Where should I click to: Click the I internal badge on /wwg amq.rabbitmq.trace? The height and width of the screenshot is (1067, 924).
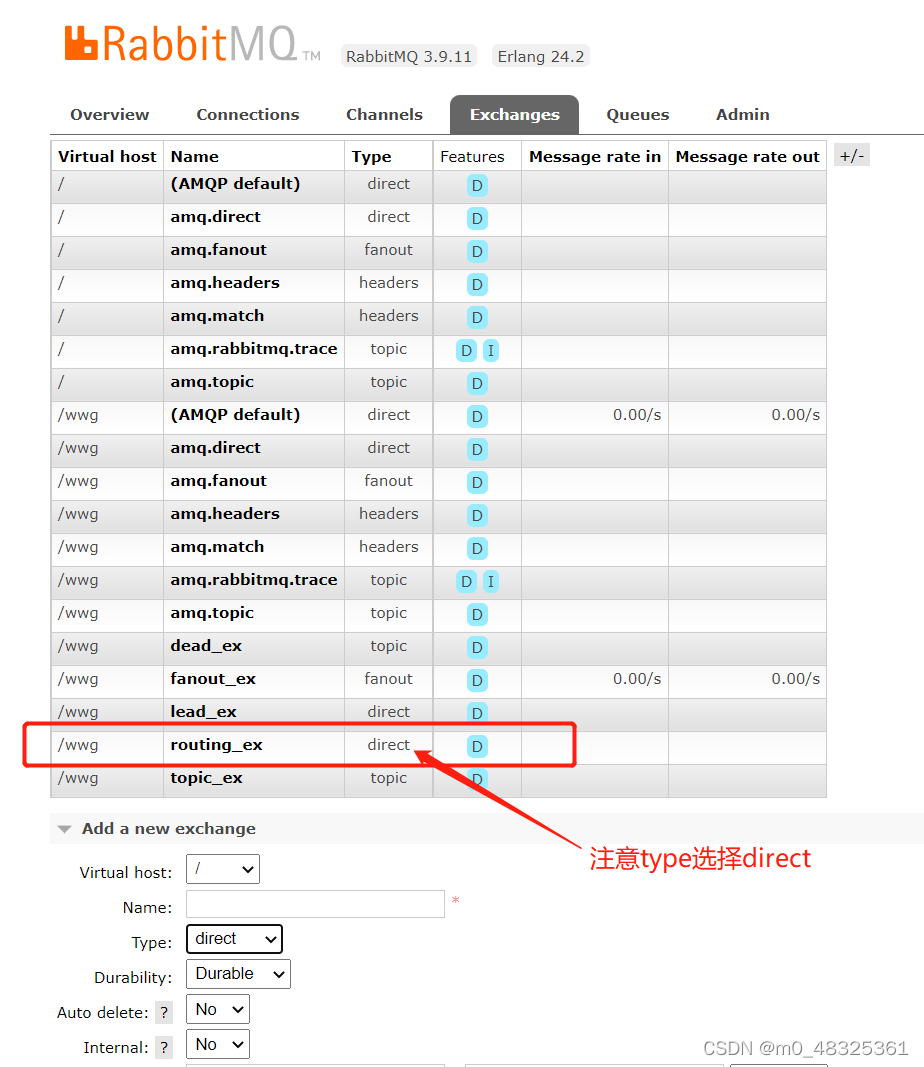491,581
